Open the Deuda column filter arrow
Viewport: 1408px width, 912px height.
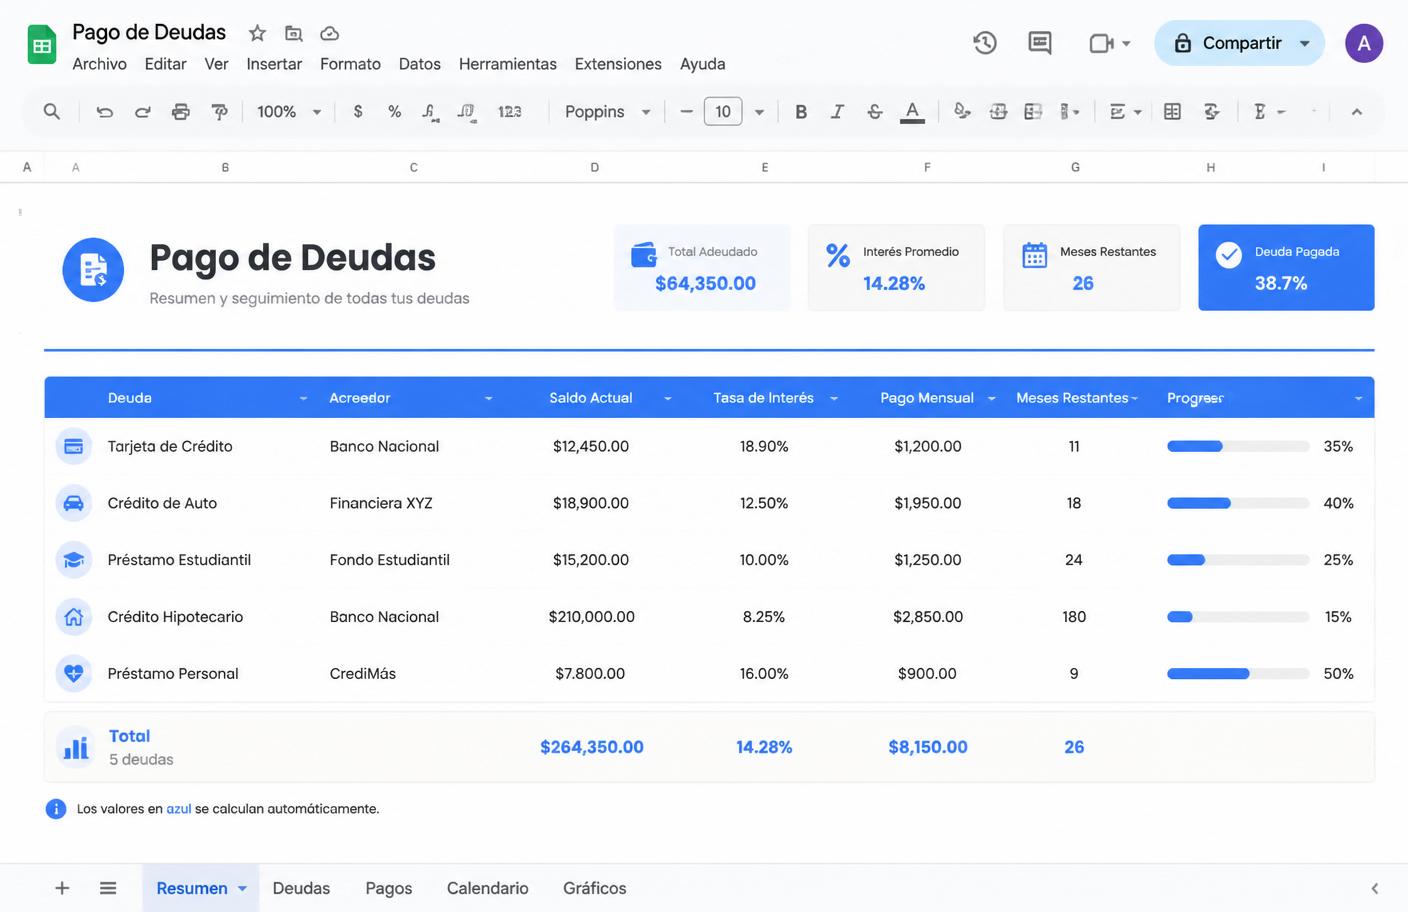point(303,398)
